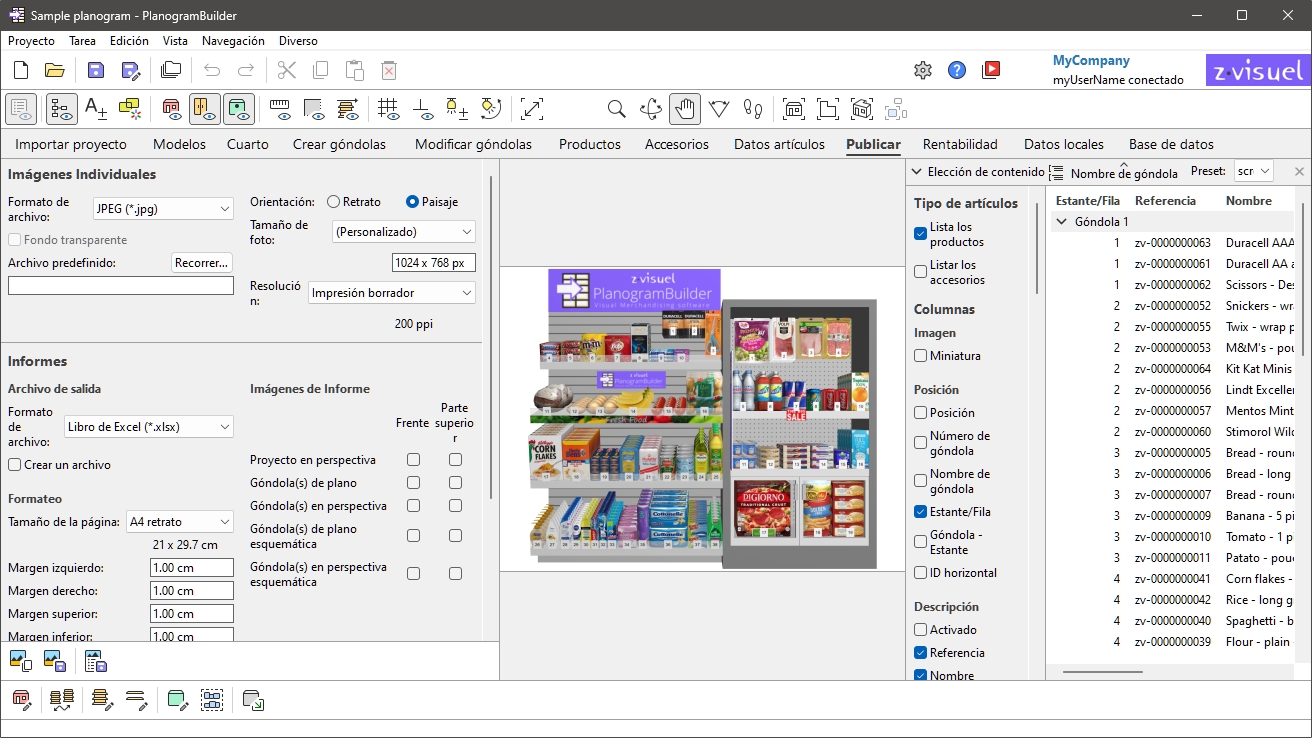Click the Save As floppy-with-pencil icon
This screenshot has width=1312, height=738.
tap(130, 70)
